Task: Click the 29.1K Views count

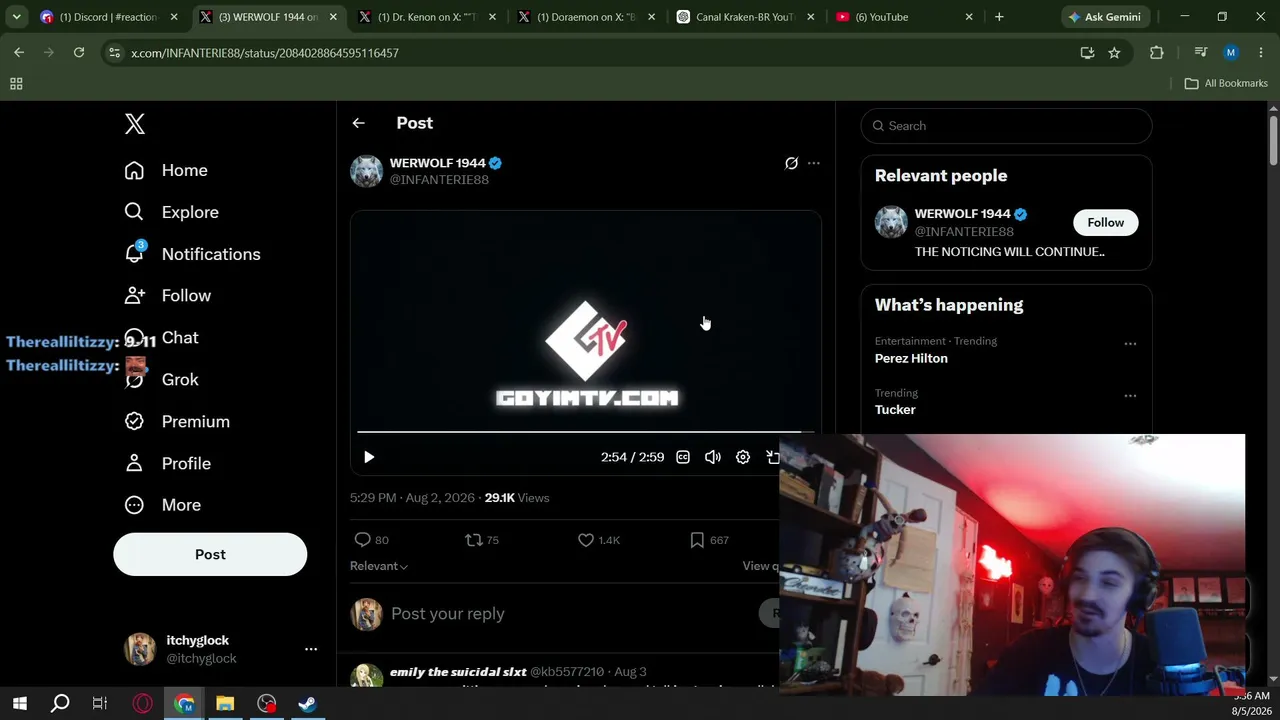Action: (517, 498)
